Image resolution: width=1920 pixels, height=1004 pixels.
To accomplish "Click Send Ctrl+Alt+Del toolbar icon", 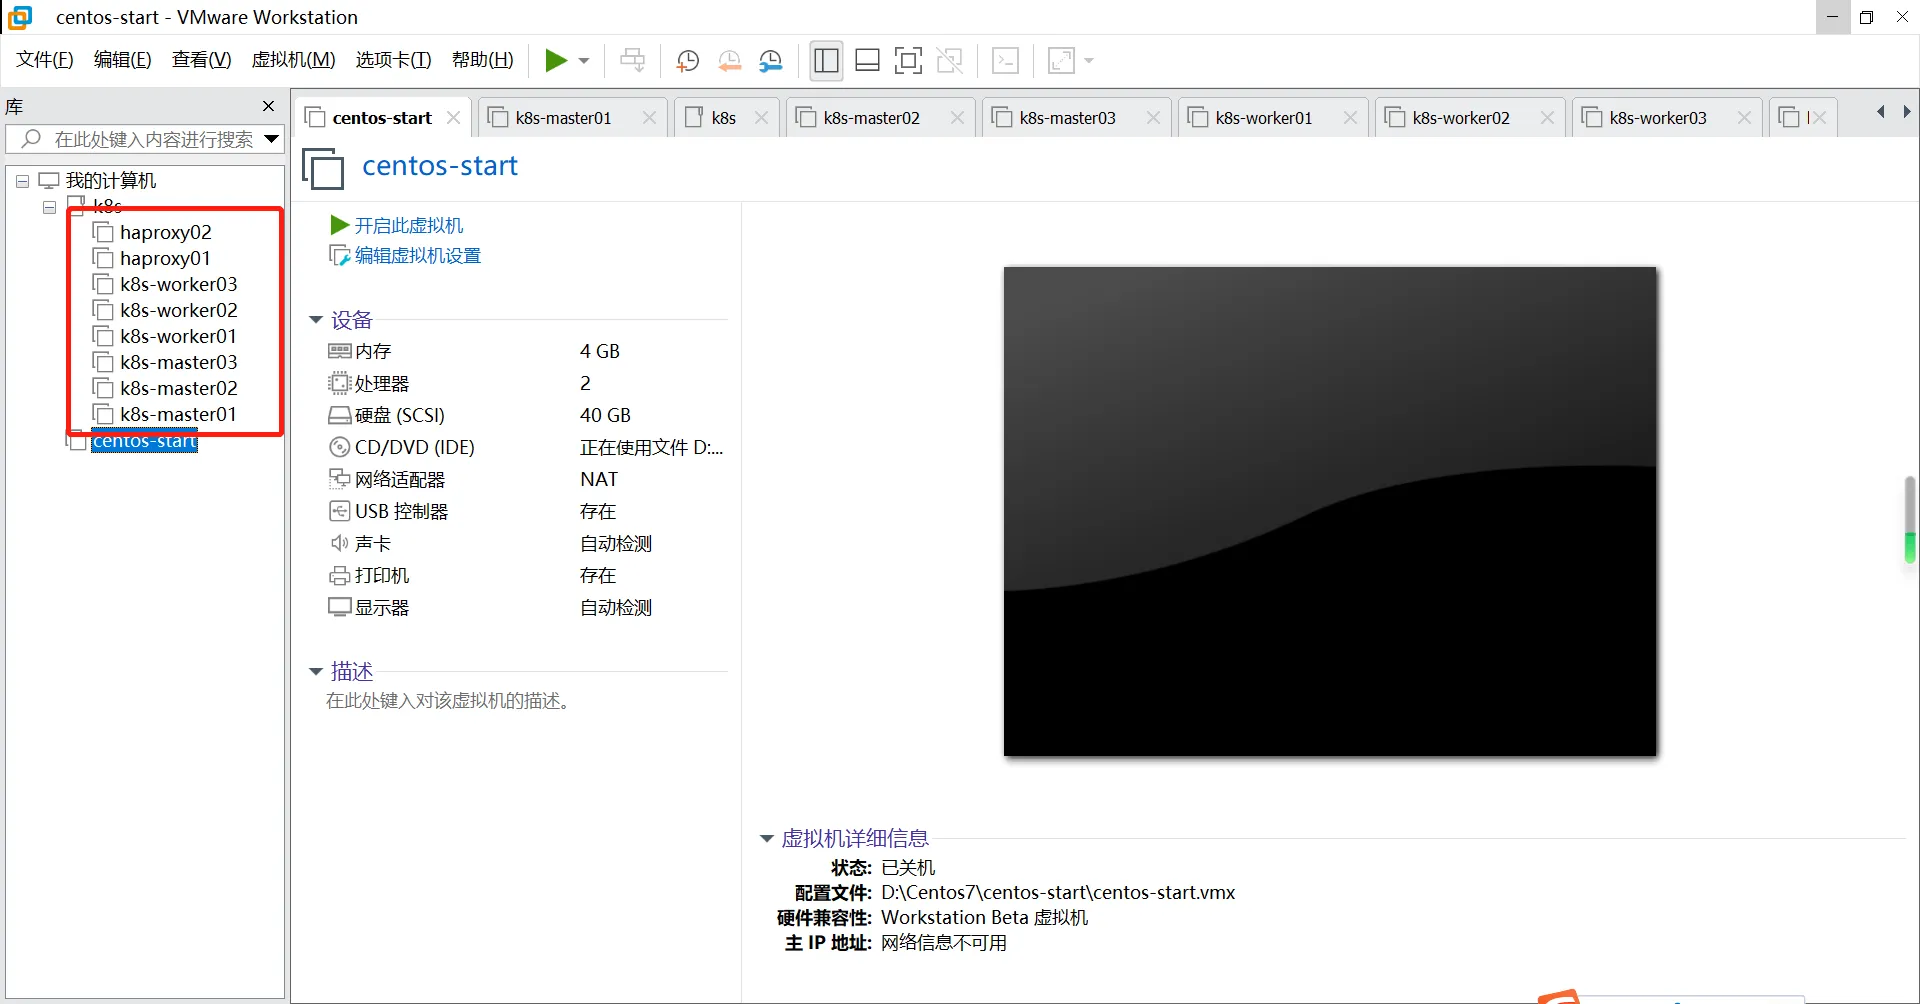I will coord(632,61).
